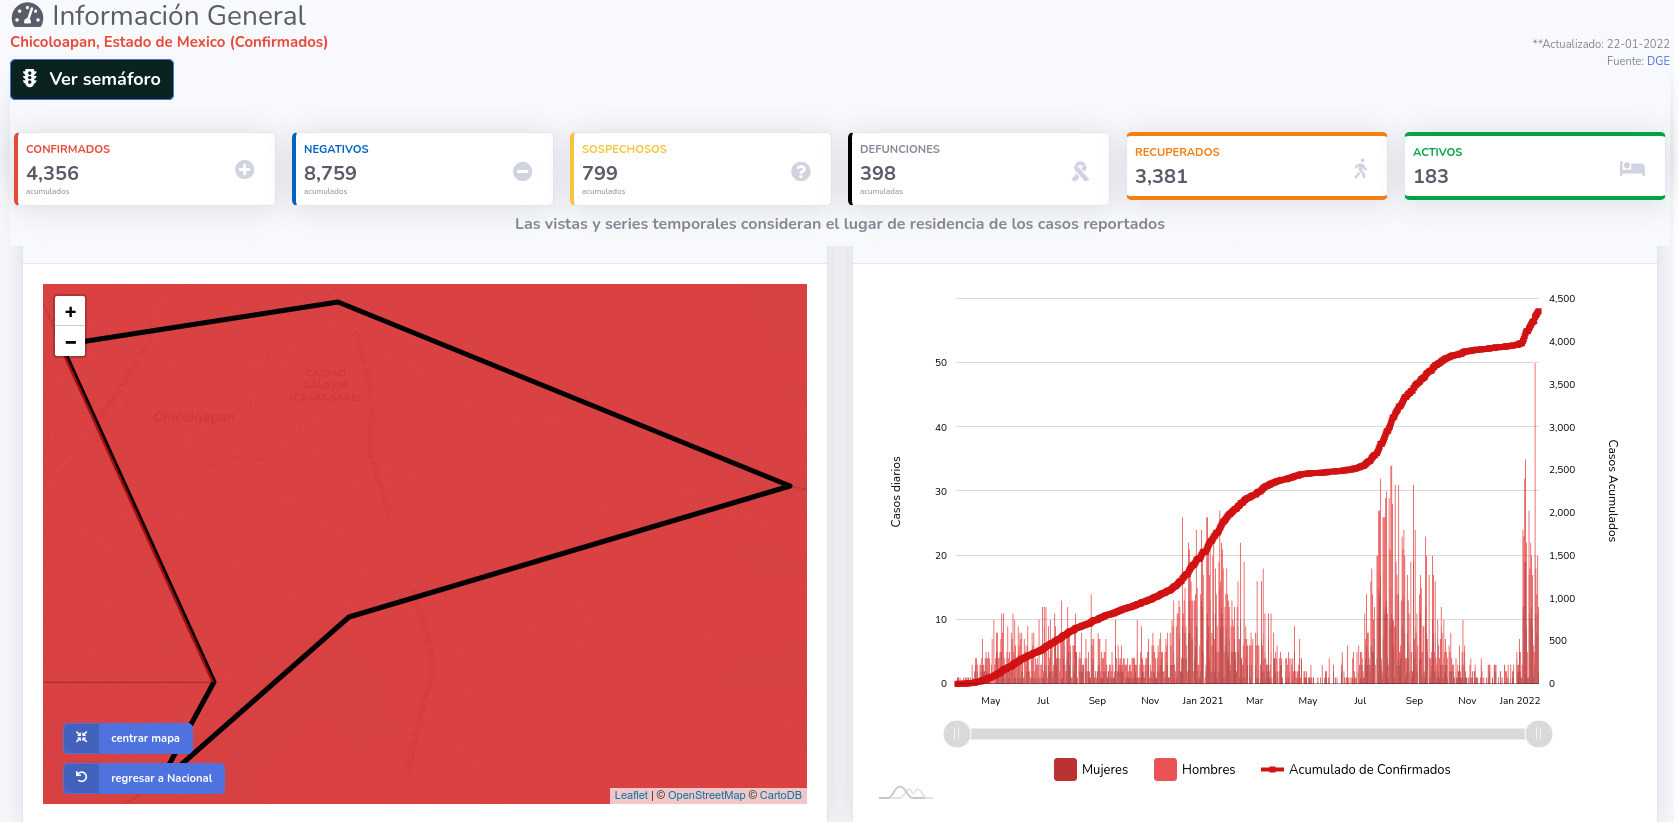1678x822 pixels.
Task: Zoom in on the map
Action: (x=70, y=311)
